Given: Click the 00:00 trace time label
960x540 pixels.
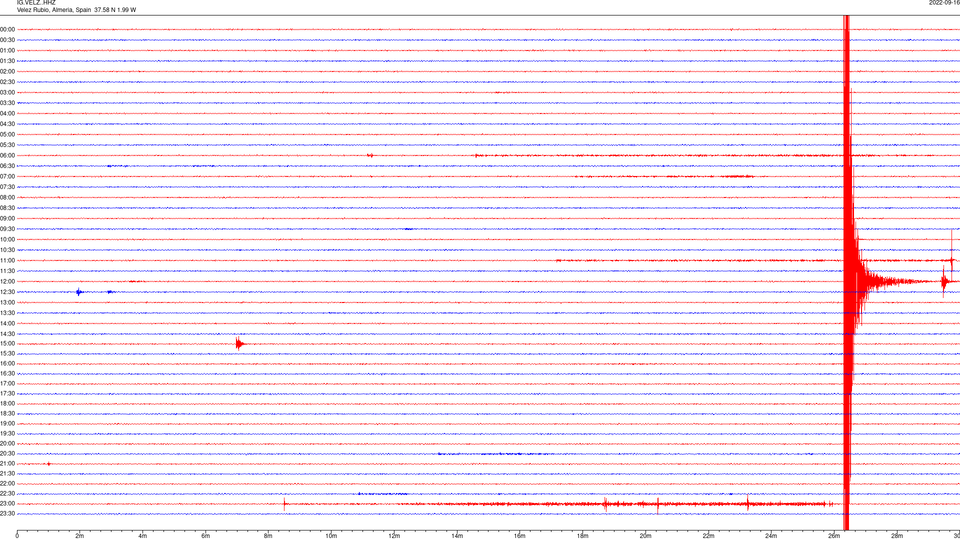Looking at the screenshot, I should click(x=7, y=29).
